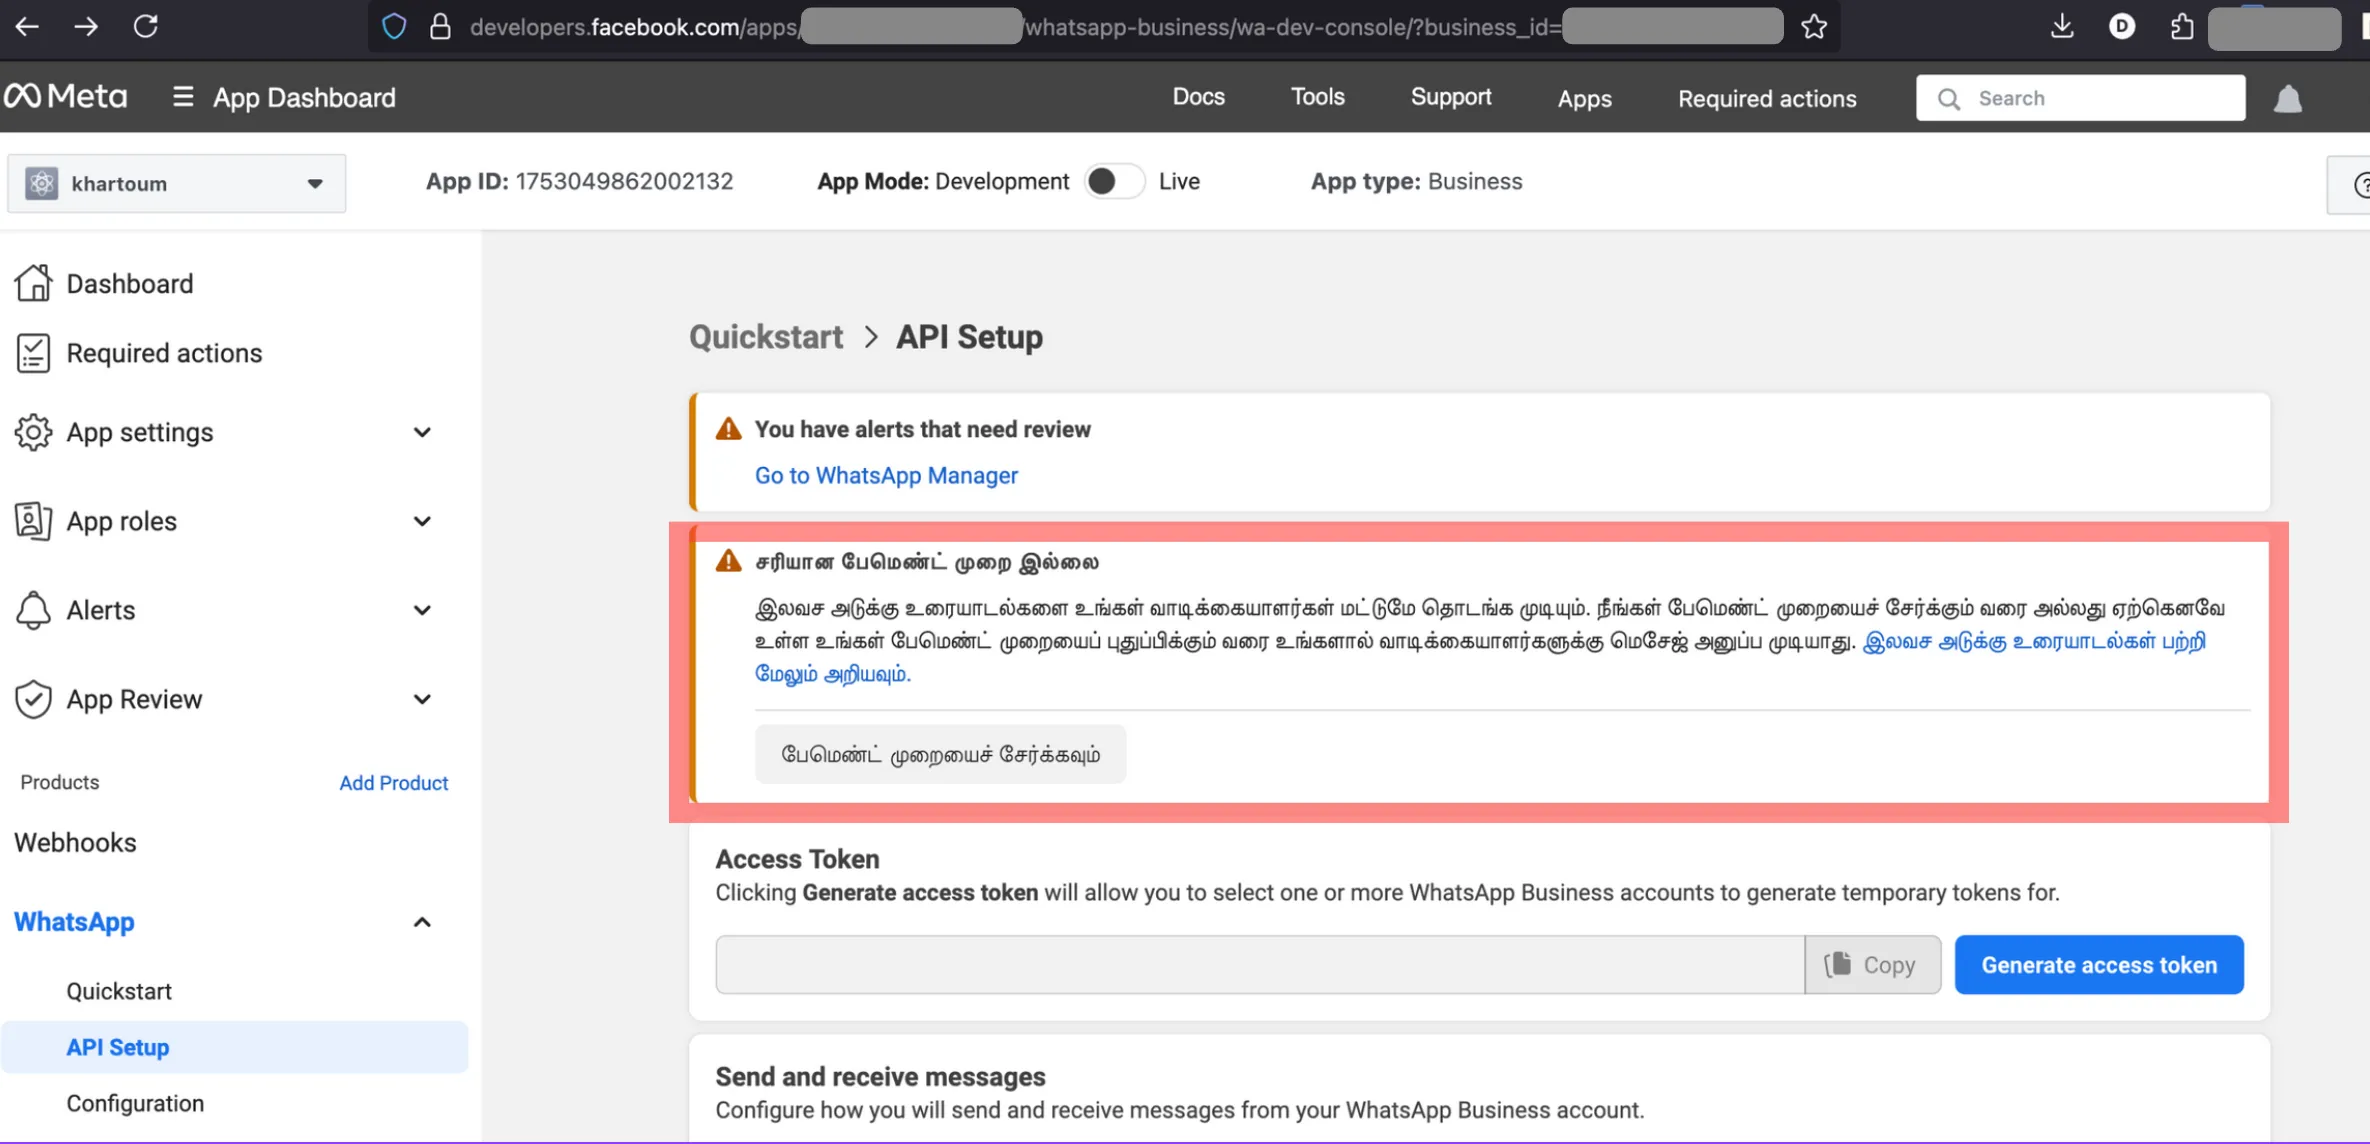The image size is (2370, 1144).
Task: Expand the App roles section
Action: point(422,521)
